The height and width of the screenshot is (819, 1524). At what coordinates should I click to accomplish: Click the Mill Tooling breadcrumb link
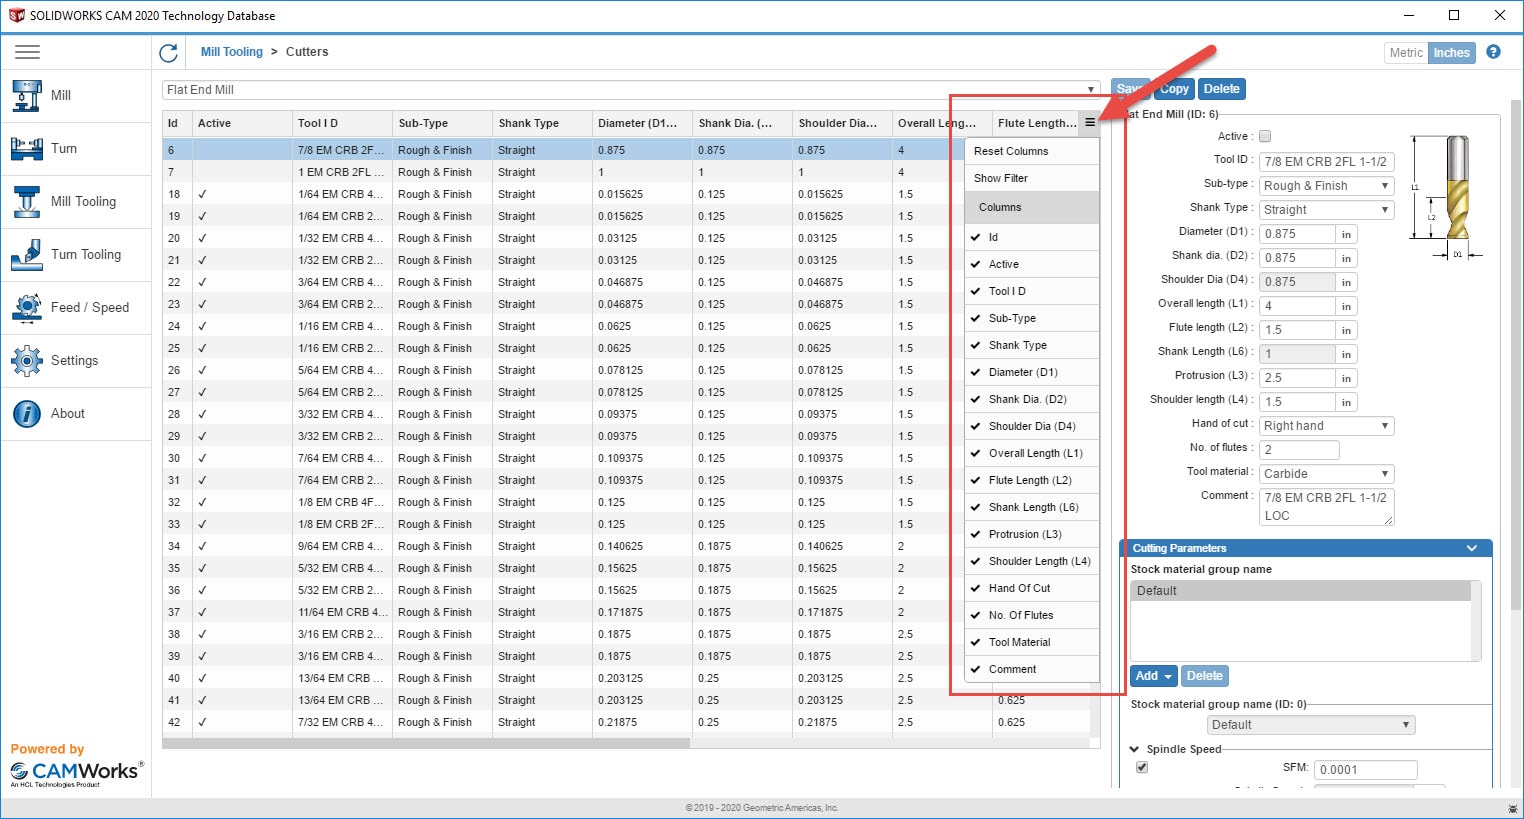tap(232, 52)
